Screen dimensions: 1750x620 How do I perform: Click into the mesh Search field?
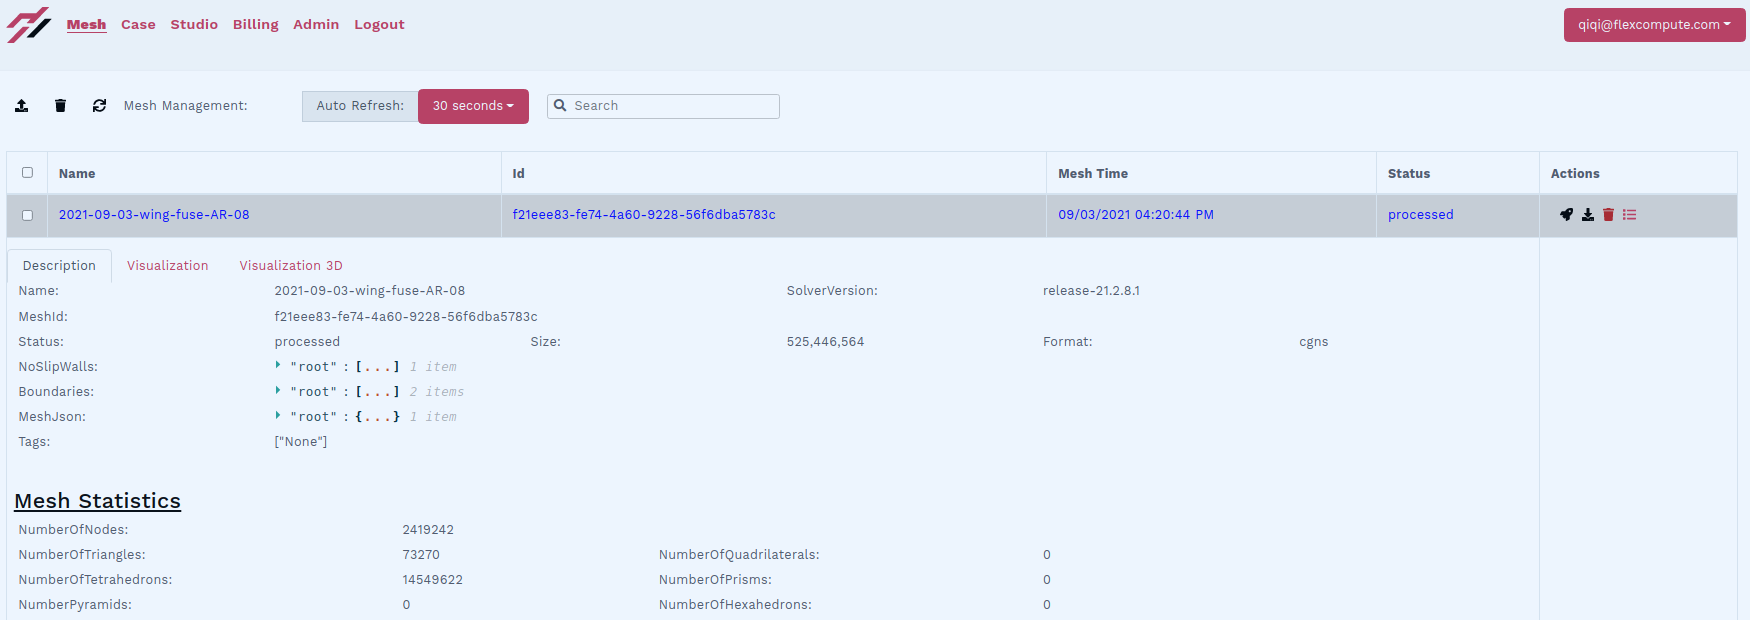672,106
